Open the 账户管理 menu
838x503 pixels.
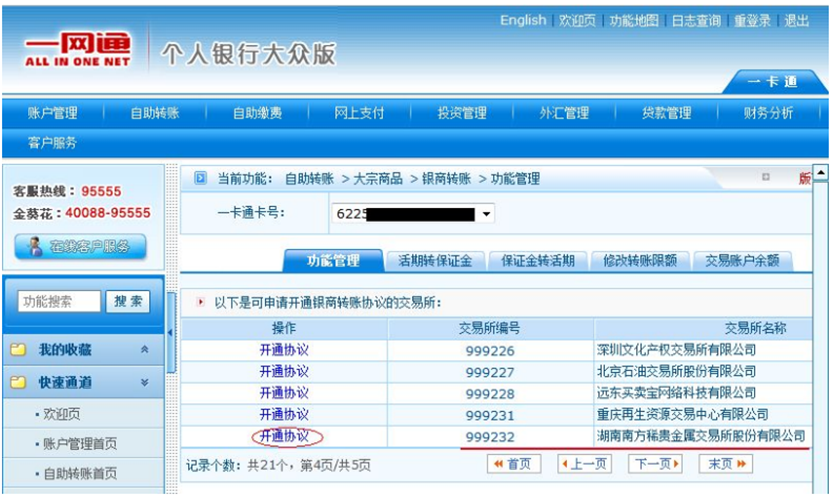pos(52,113)
